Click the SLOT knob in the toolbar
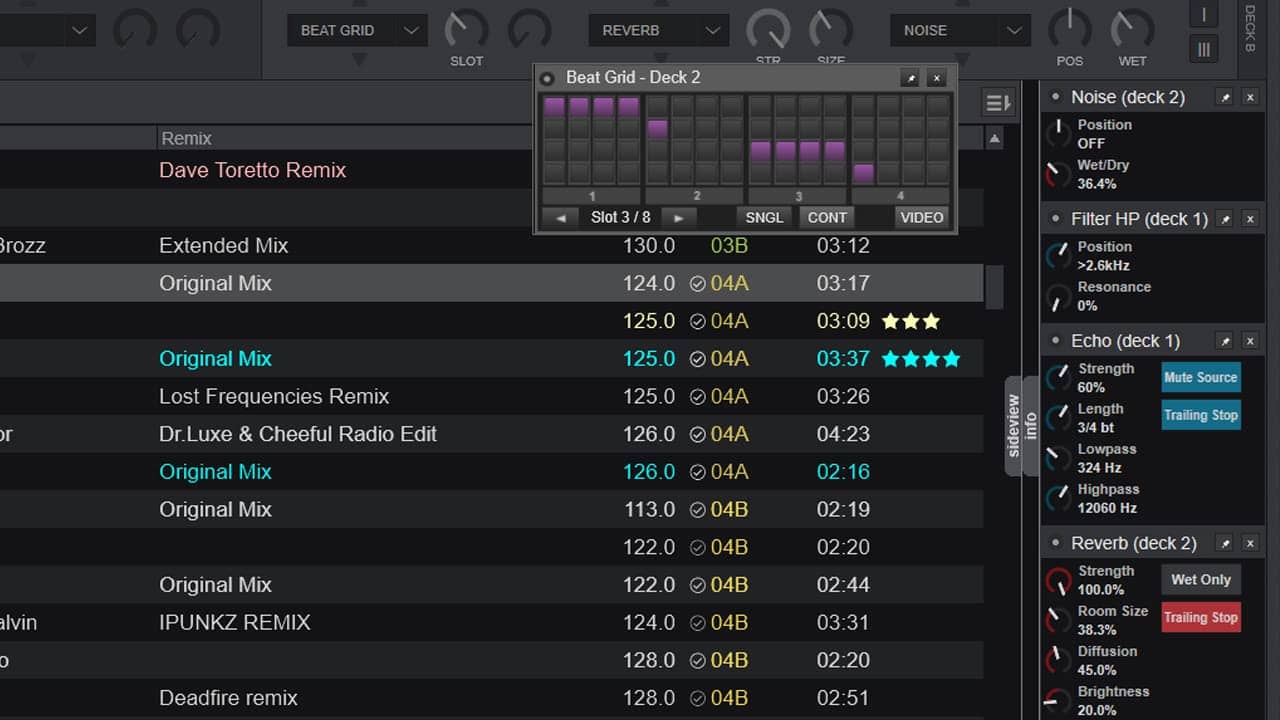Viewport: 1280px width, 720px height. [466, 30]
